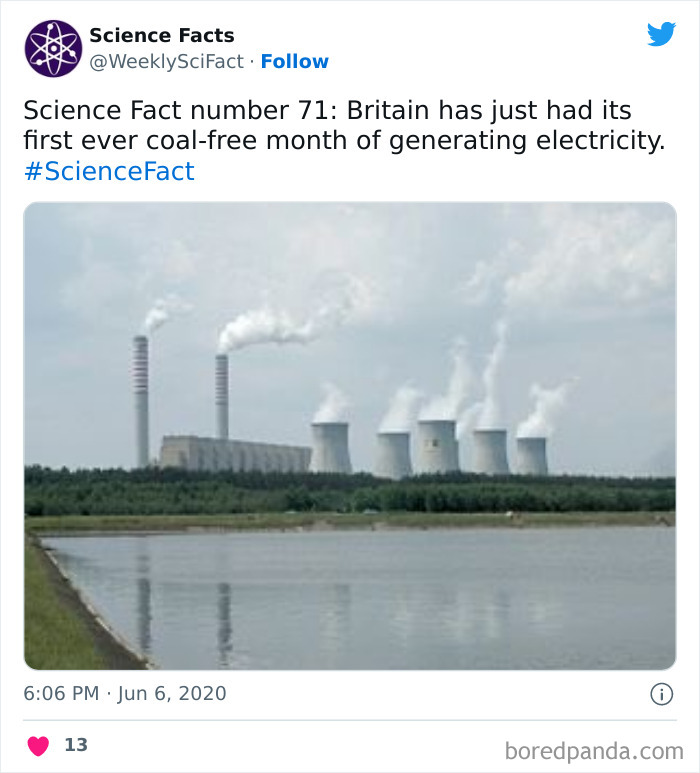Open the Science Facts display name
Viewport: 700px width, 773px height.
[x=162, y=35]
